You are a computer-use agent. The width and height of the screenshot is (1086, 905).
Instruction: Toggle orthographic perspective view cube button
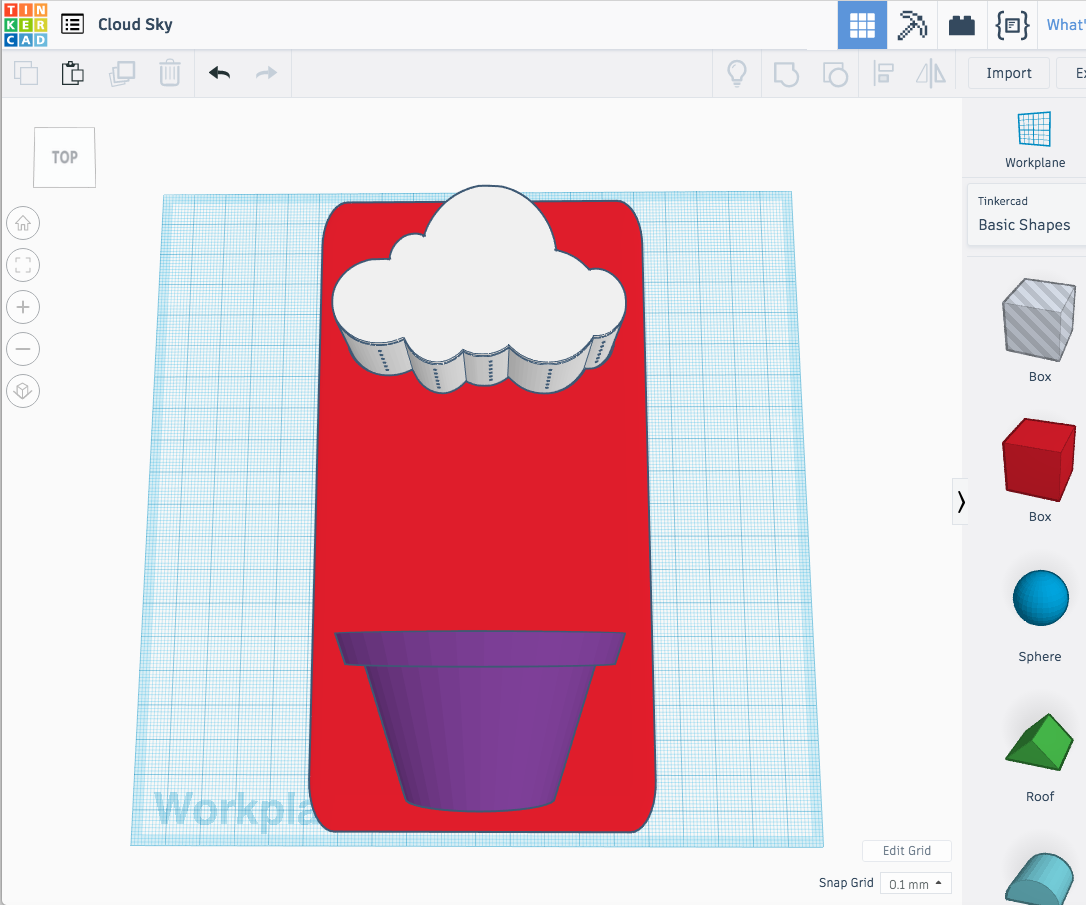23,391
